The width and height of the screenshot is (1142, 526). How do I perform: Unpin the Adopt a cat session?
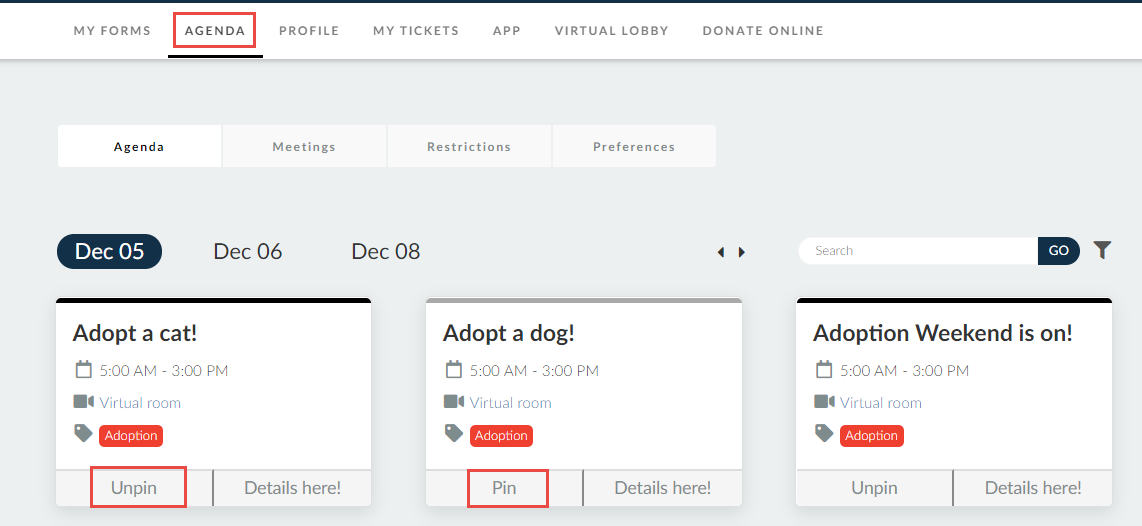[134, 487]
